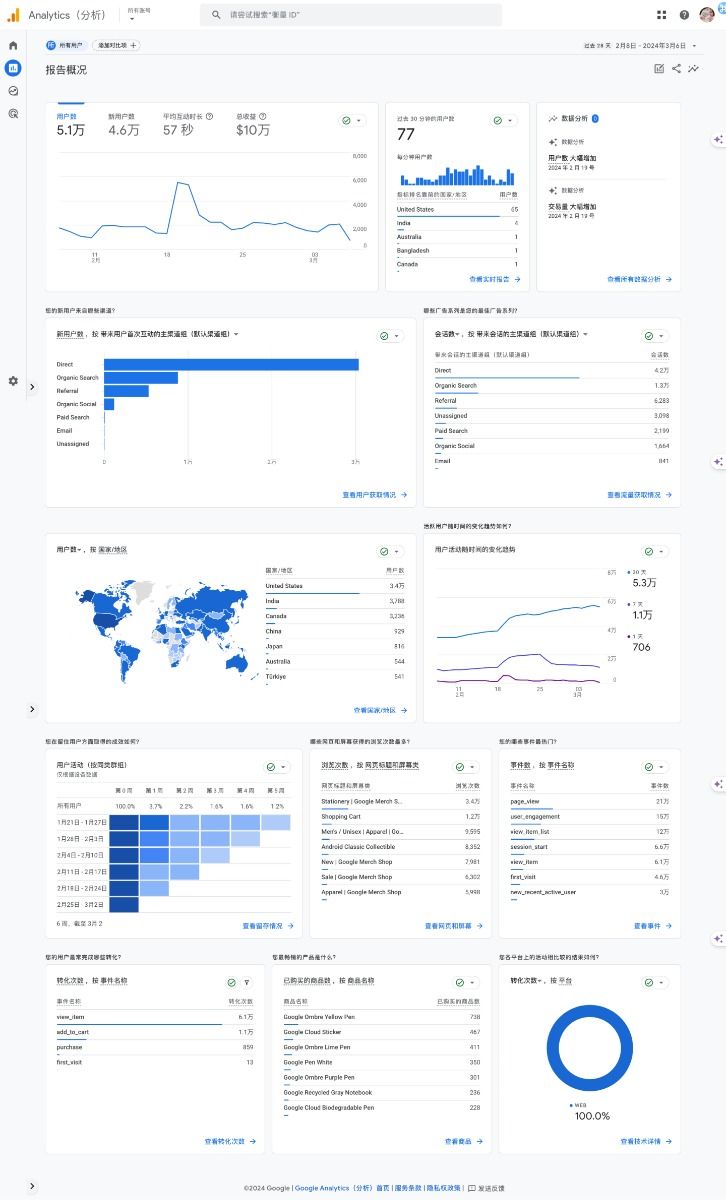Open the Explore icon in left sidebar
The height and width of the screenshot is (1200, 726).
tap(13, 91)
